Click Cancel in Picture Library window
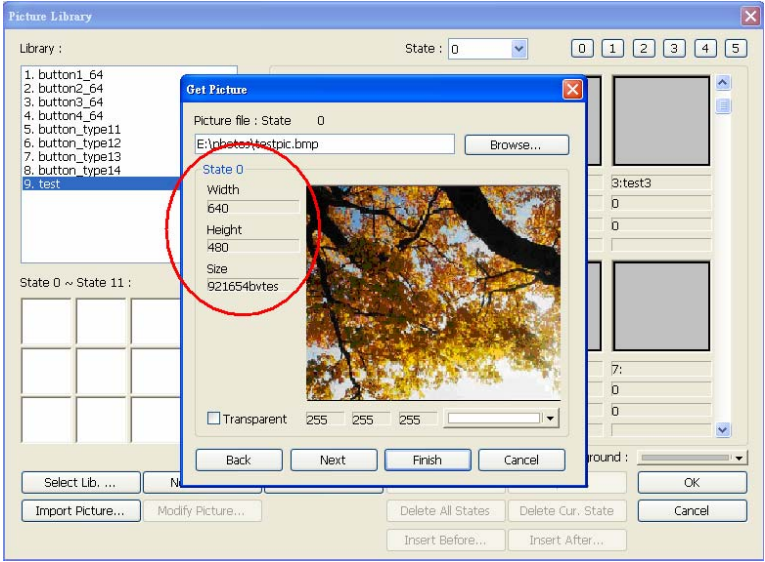This screenshot has width=765, height=562. click(x=692, y=511)
